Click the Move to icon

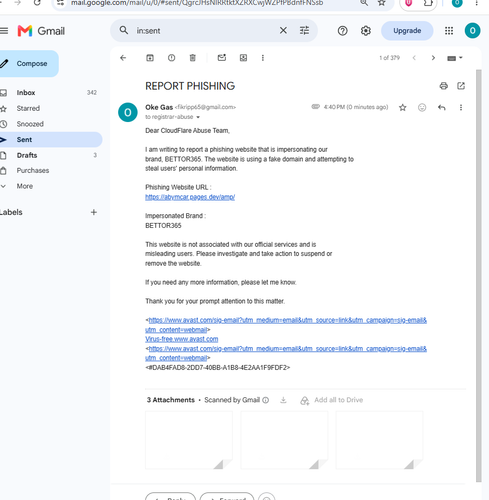[x=243, y=58]
